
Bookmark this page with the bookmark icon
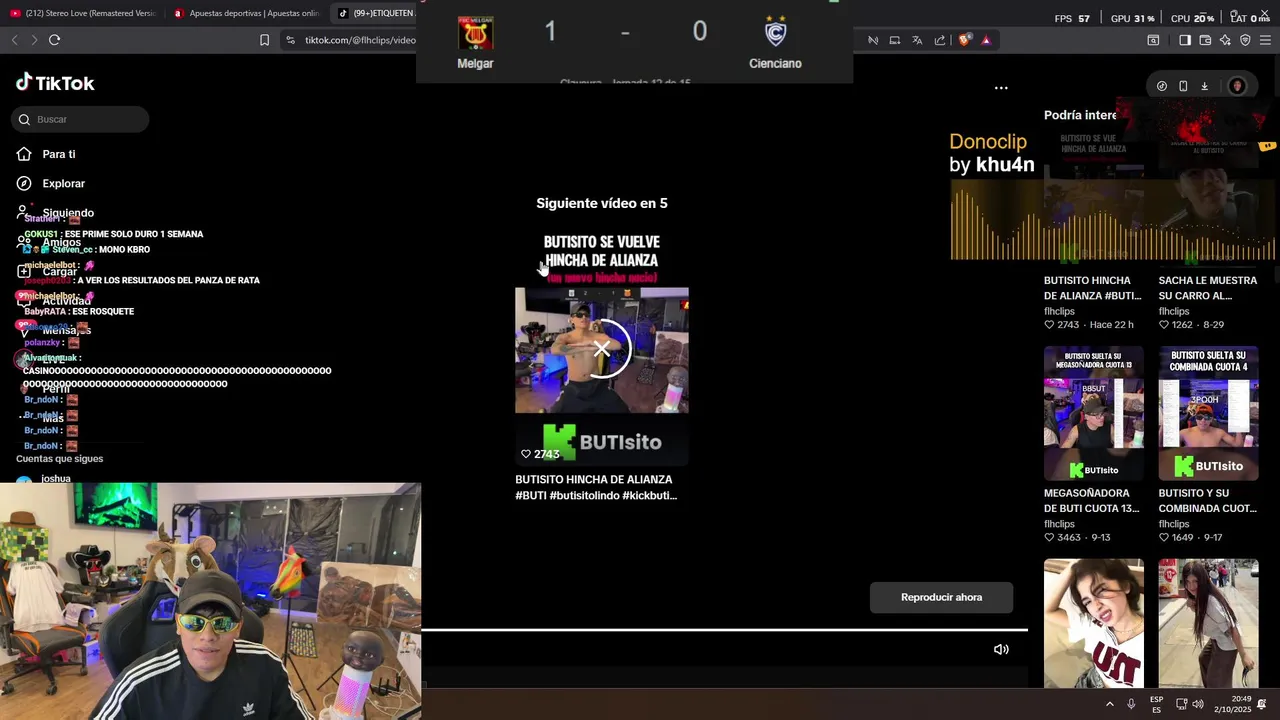pyautogui.click(x=264, y=40)
